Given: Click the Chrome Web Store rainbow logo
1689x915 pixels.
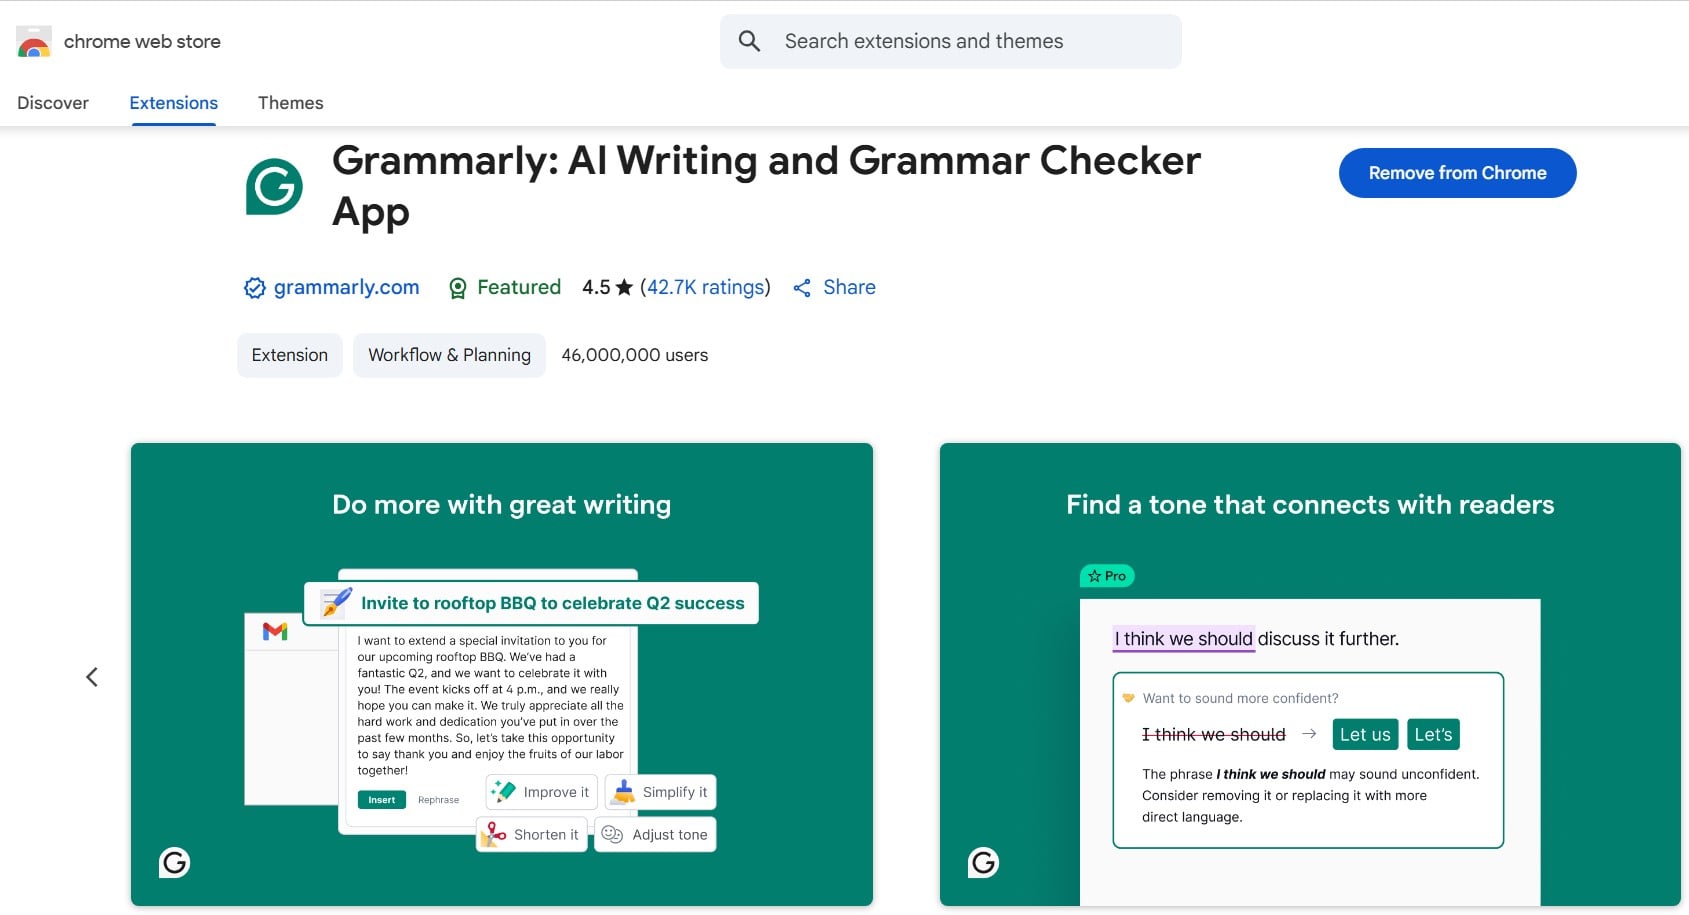Looking at the screenshot, I should [x=34, y=42].
